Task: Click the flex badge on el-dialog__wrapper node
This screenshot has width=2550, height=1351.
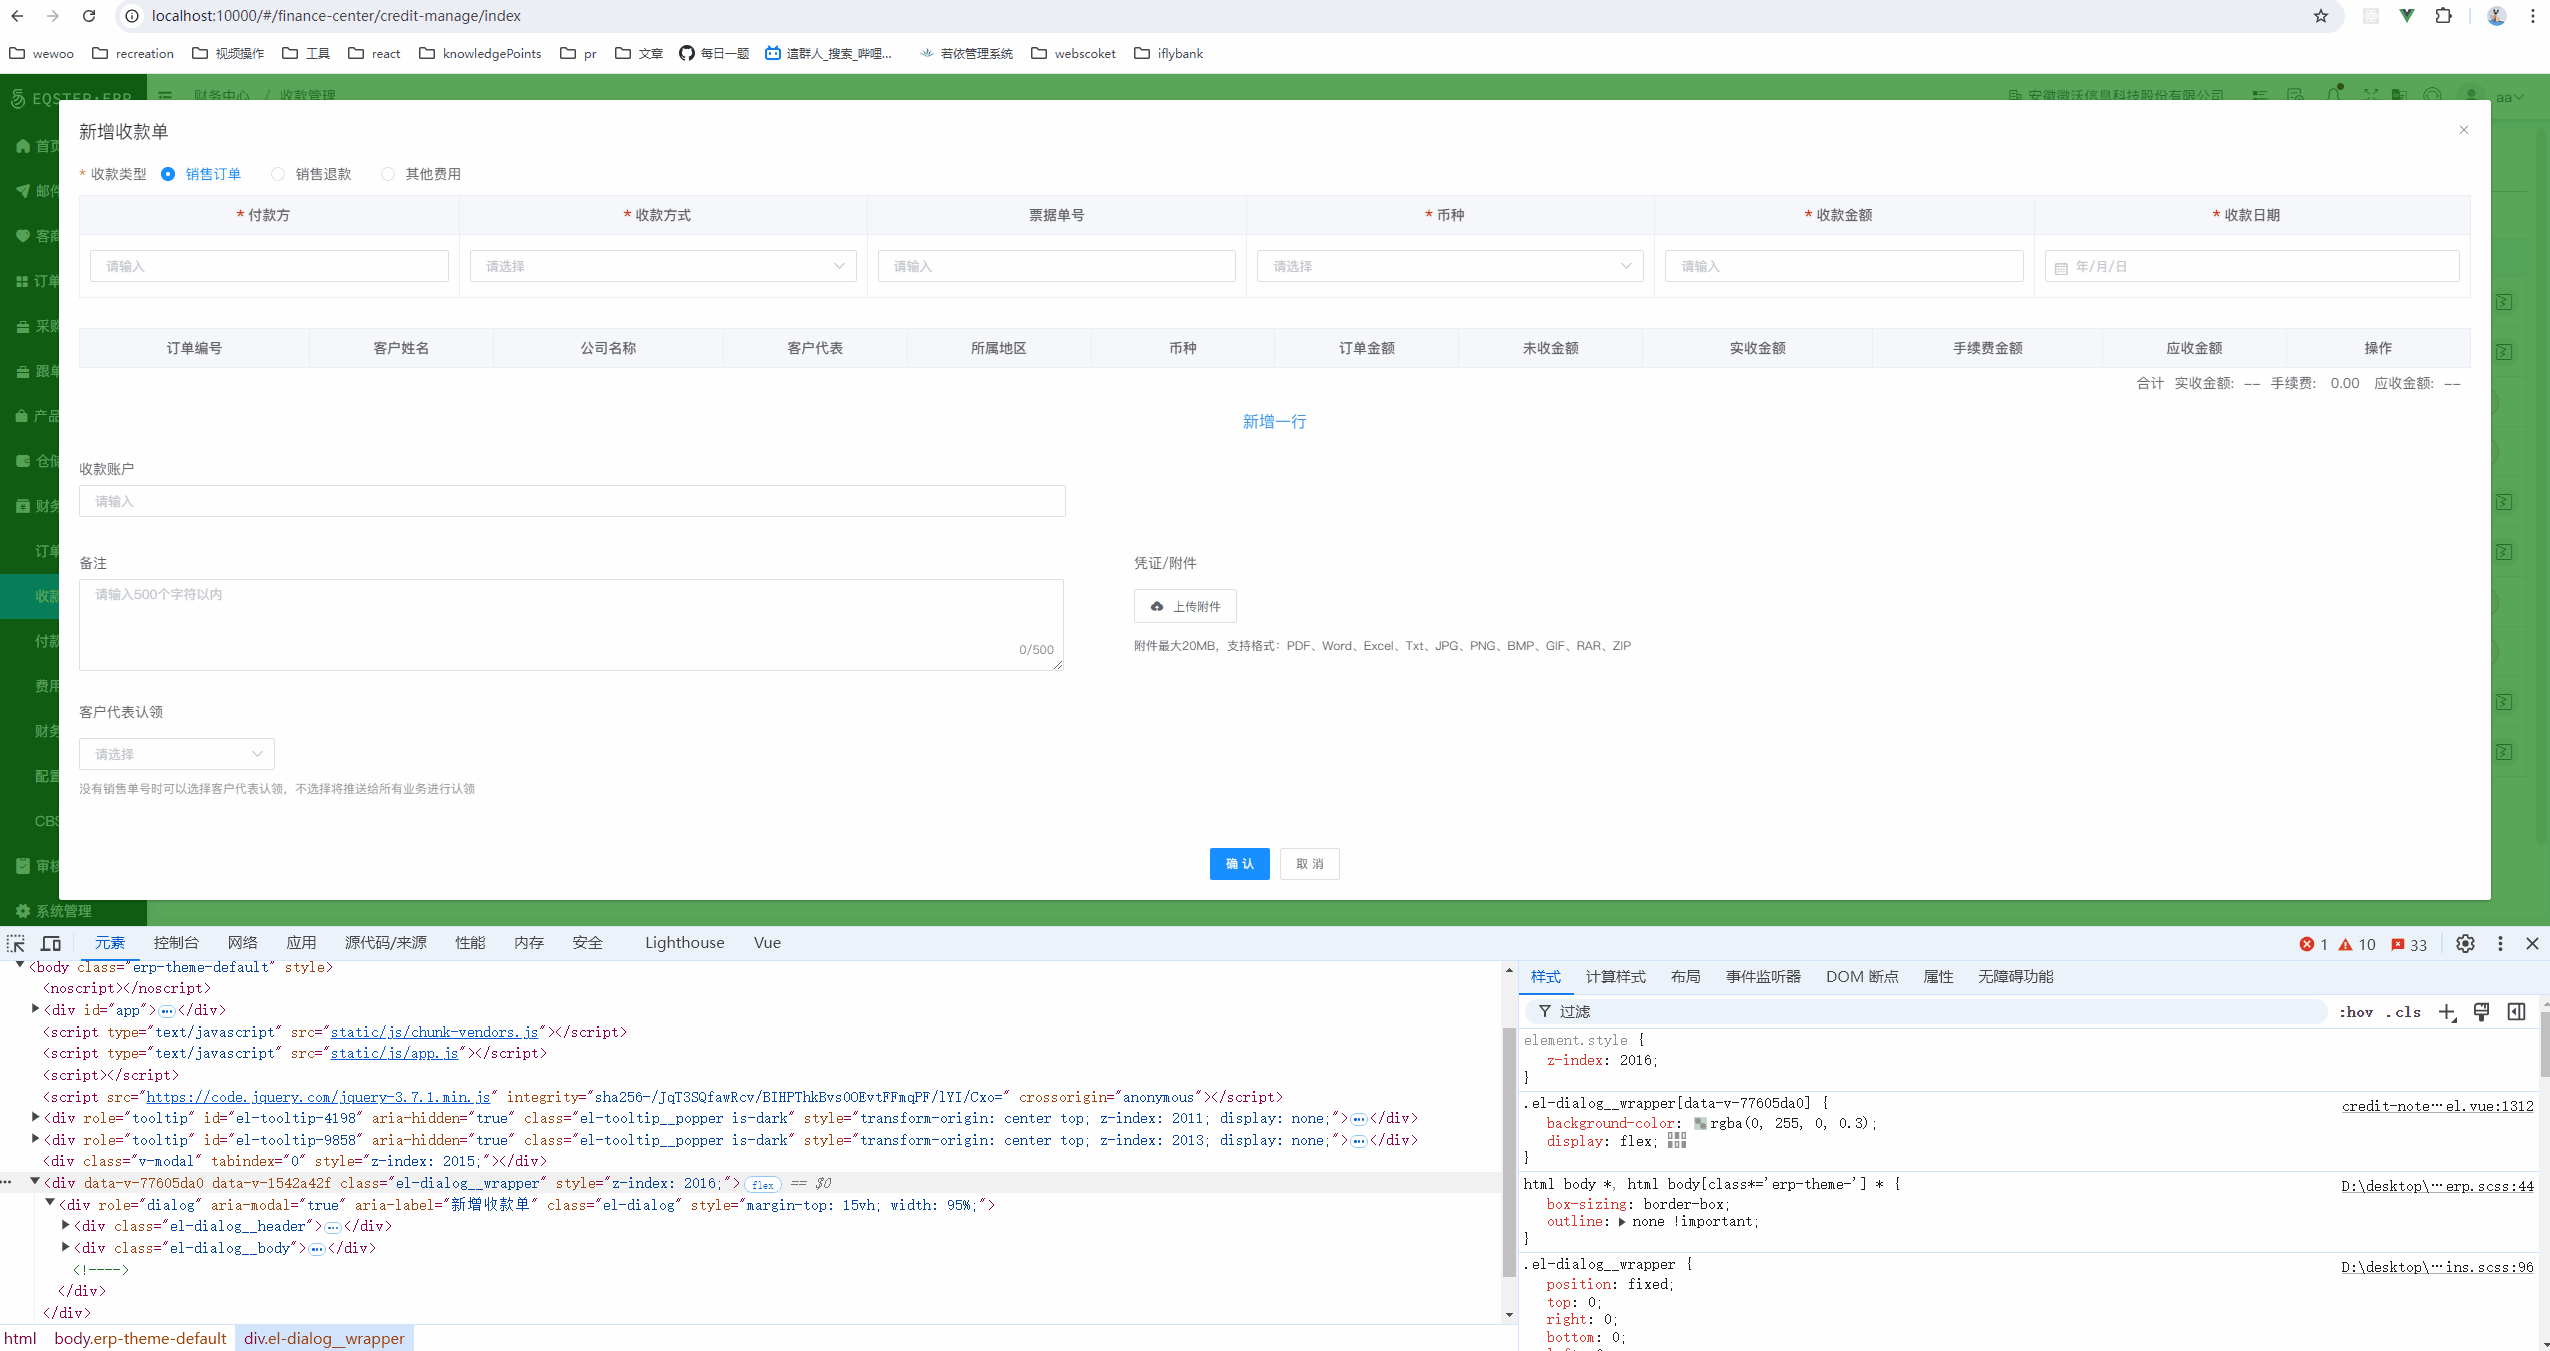Action: (x=763, y=1184)
